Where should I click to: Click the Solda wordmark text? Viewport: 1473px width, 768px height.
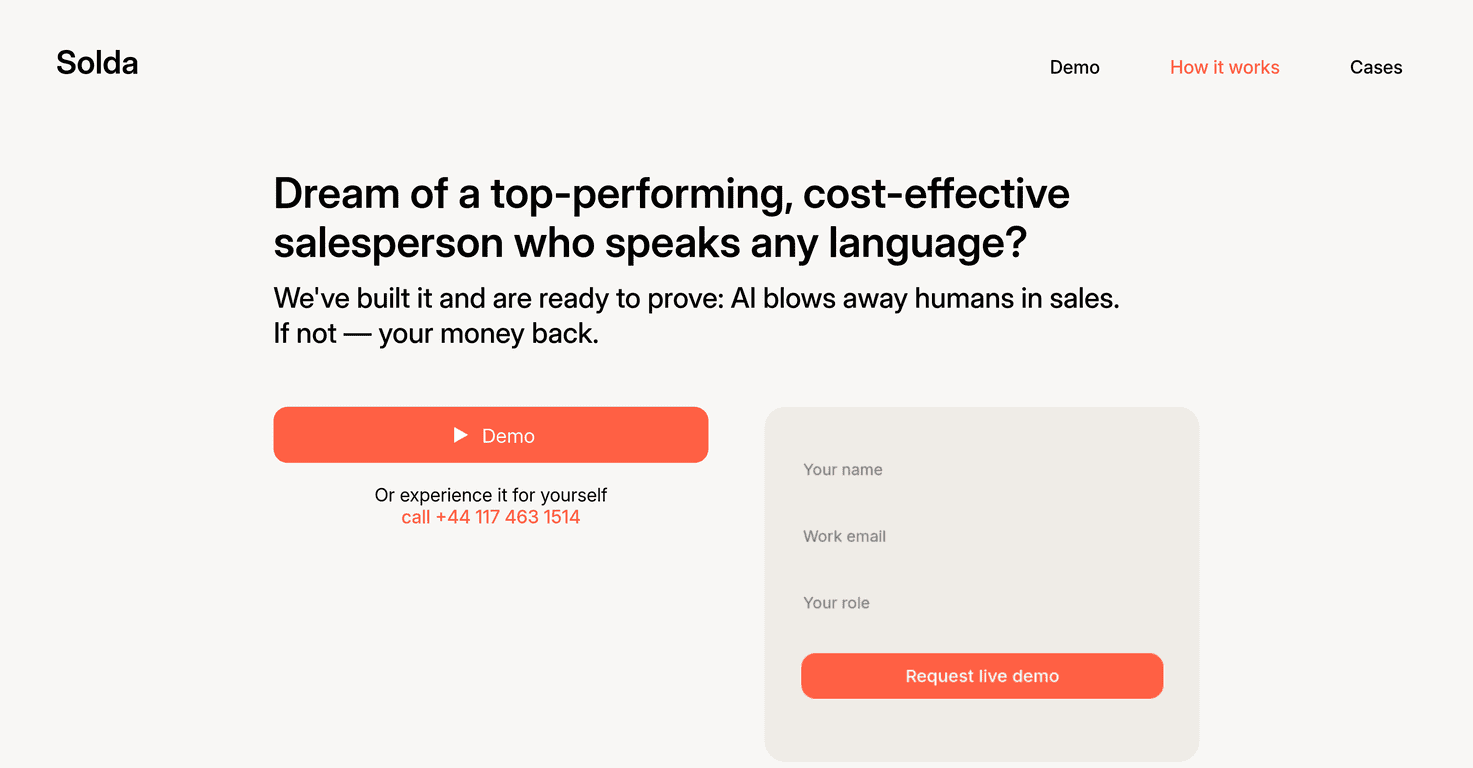point(96,63)
